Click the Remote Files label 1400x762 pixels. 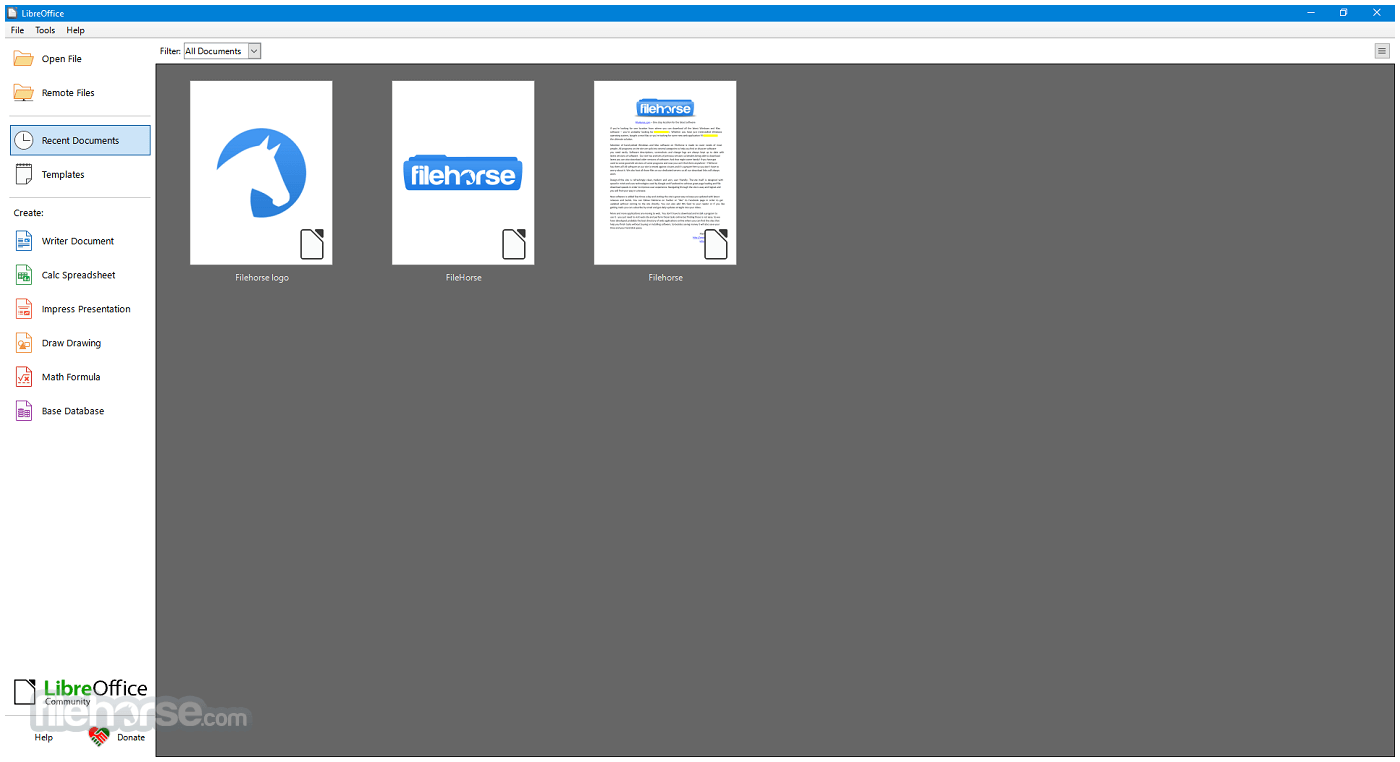pyautogui.click(x=68, y=93)
